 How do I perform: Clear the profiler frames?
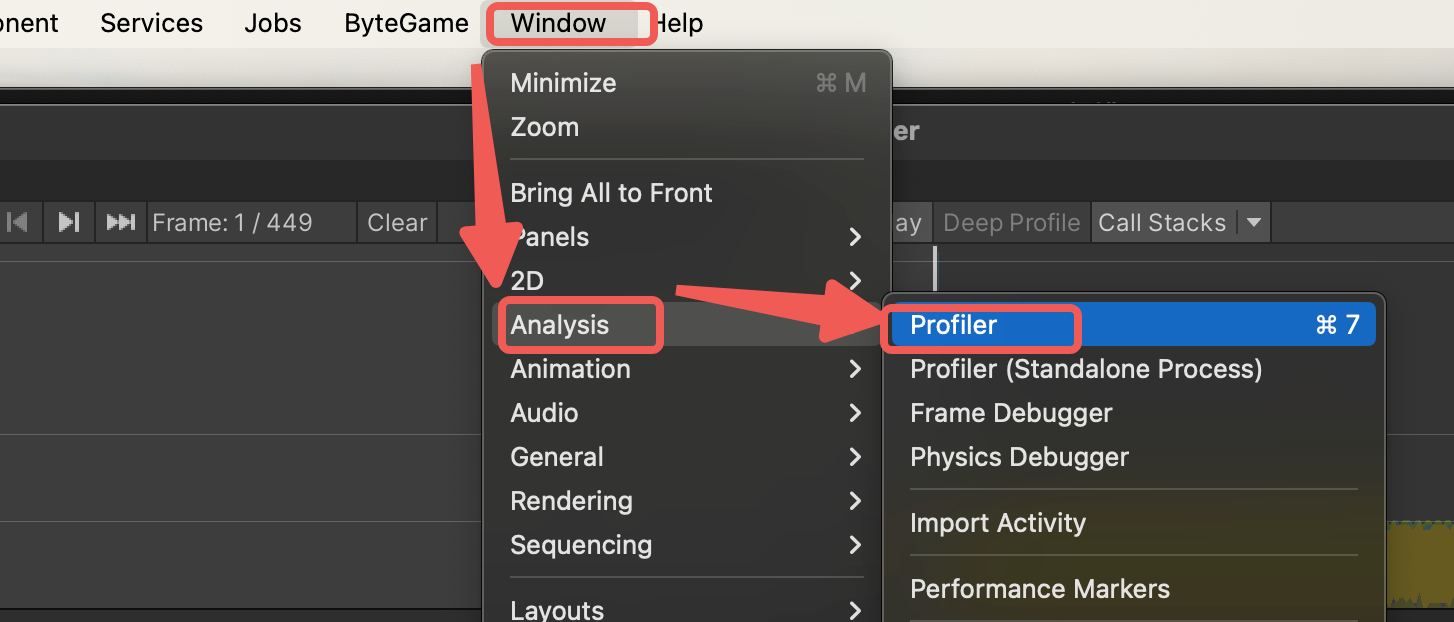point(397,222)
